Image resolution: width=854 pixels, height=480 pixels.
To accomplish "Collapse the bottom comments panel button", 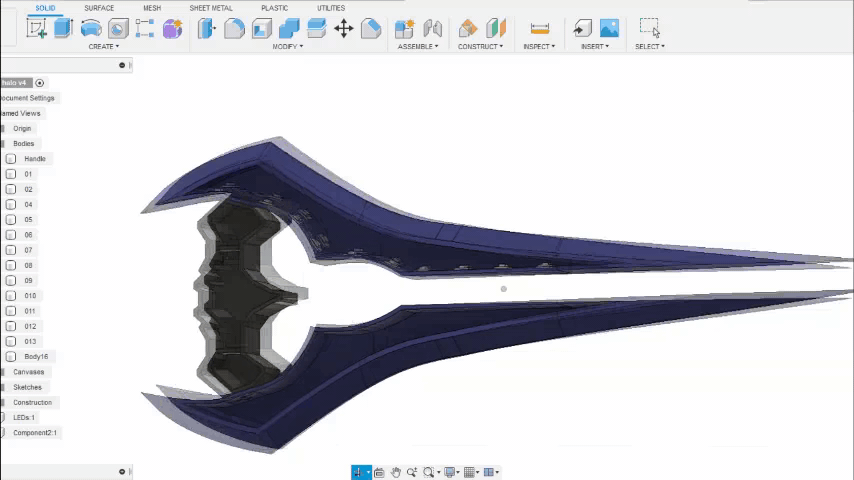I will (x=122, y=472).
